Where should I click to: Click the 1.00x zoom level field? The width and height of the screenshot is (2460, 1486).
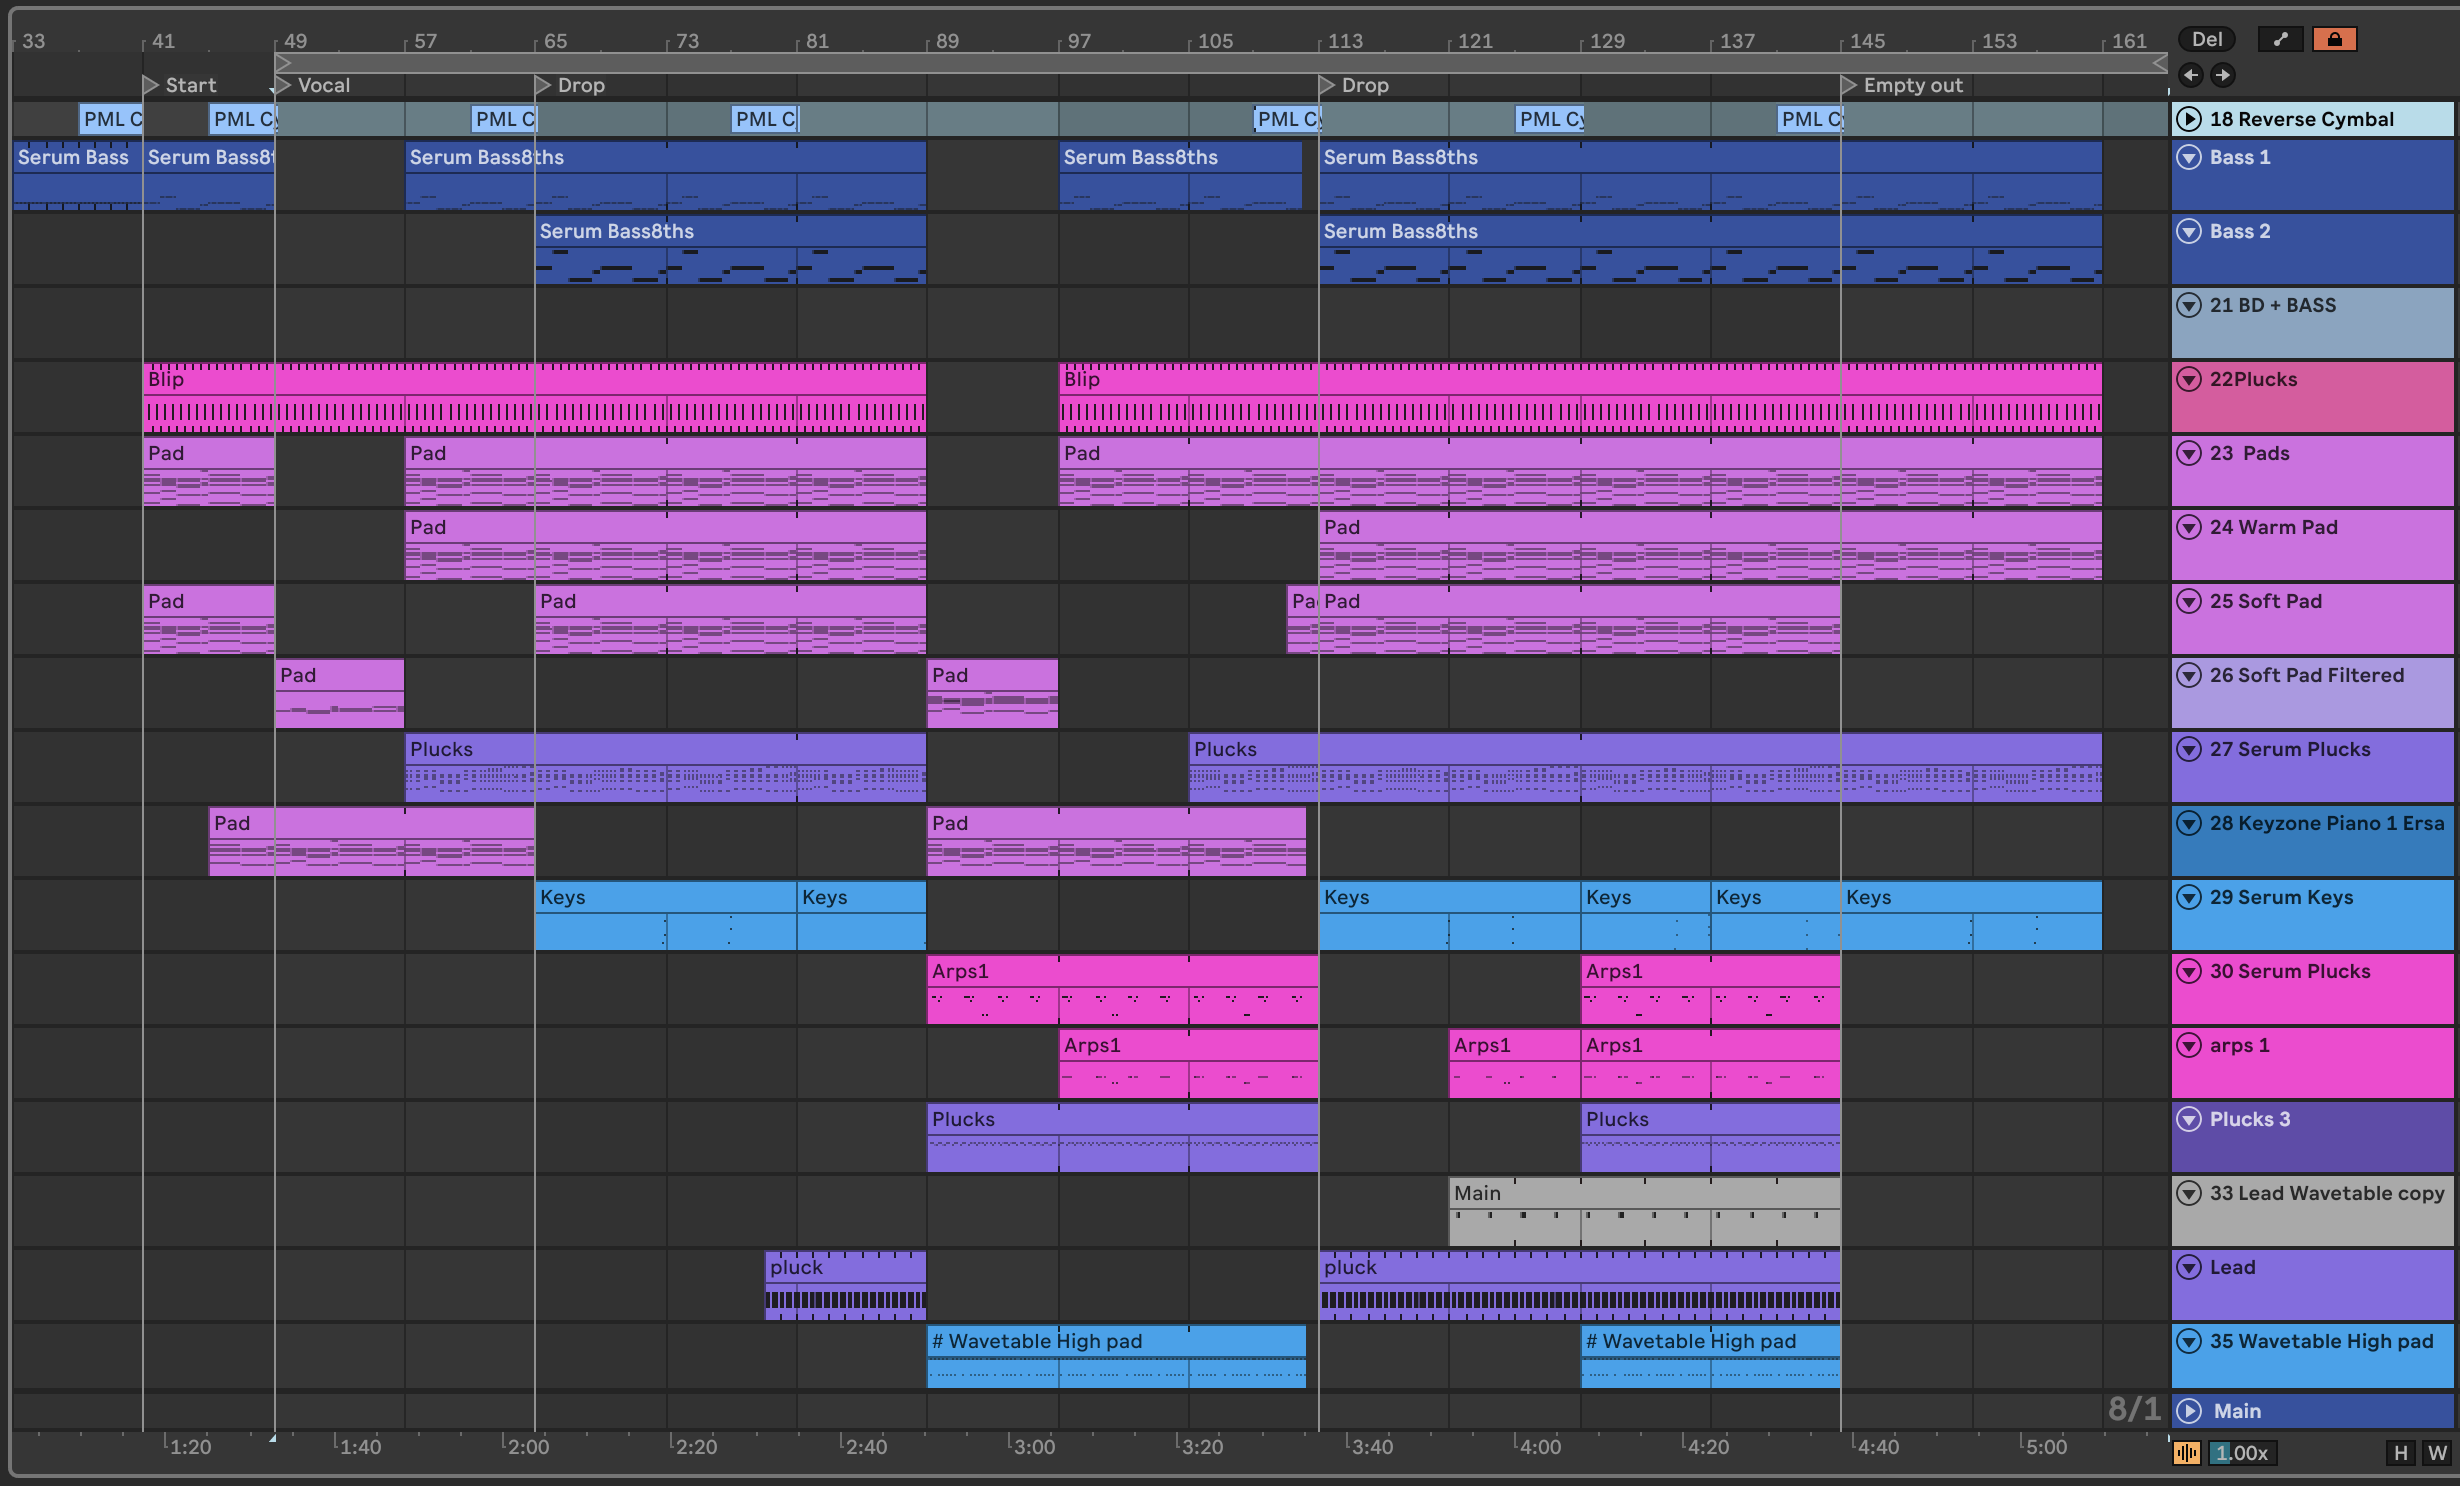[x=2243, y=1453]
